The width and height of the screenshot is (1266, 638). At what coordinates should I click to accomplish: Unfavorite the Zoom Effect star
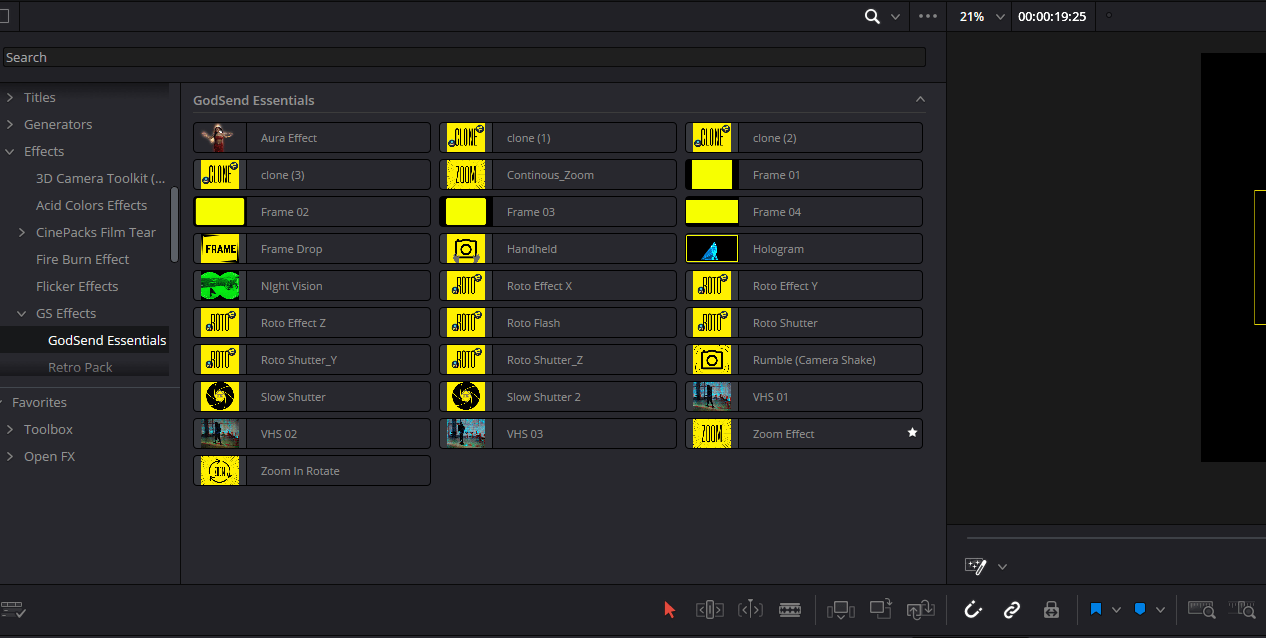click(911, 433)
